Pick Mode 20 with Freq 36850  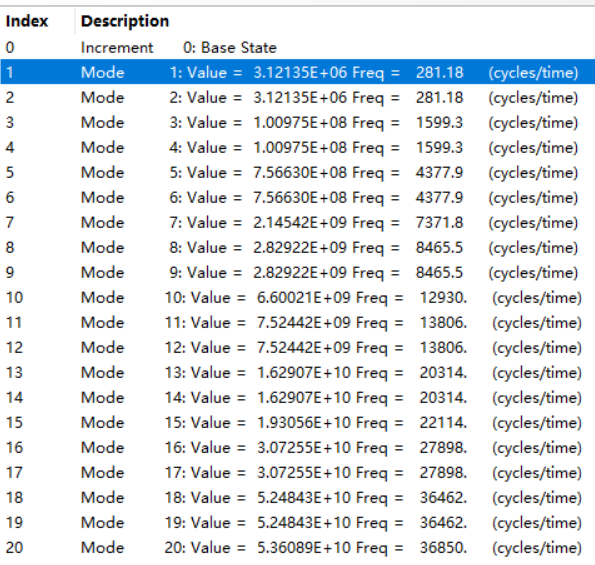pos(298,548)
